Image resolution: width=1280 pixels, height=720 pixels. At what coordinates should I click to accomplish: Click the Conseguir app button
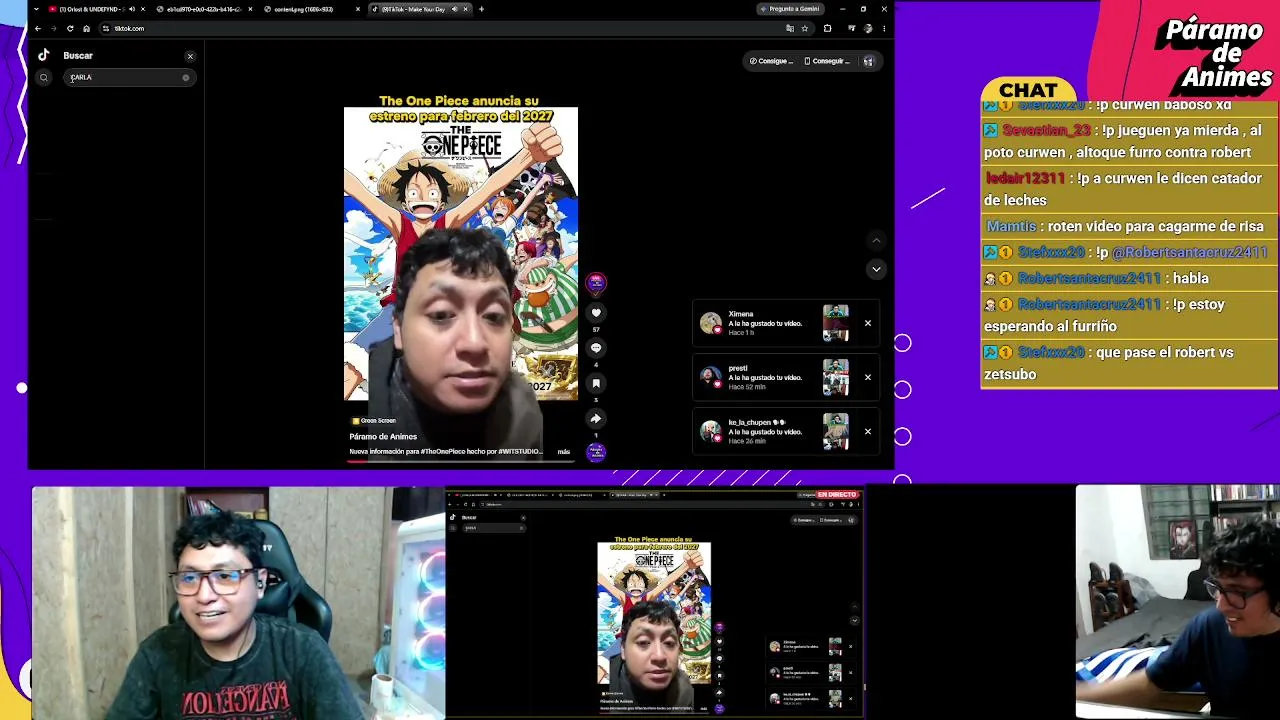coord(827,61)
